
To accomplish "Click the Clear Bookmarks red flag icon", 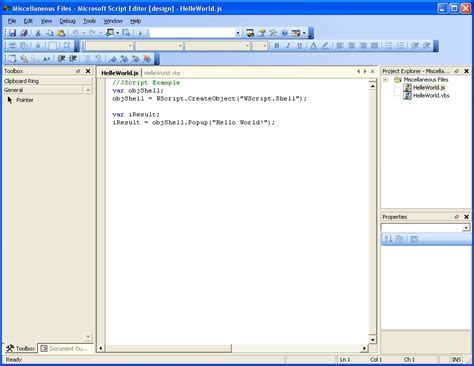I will pyautogui.click(x=147, y=59).
